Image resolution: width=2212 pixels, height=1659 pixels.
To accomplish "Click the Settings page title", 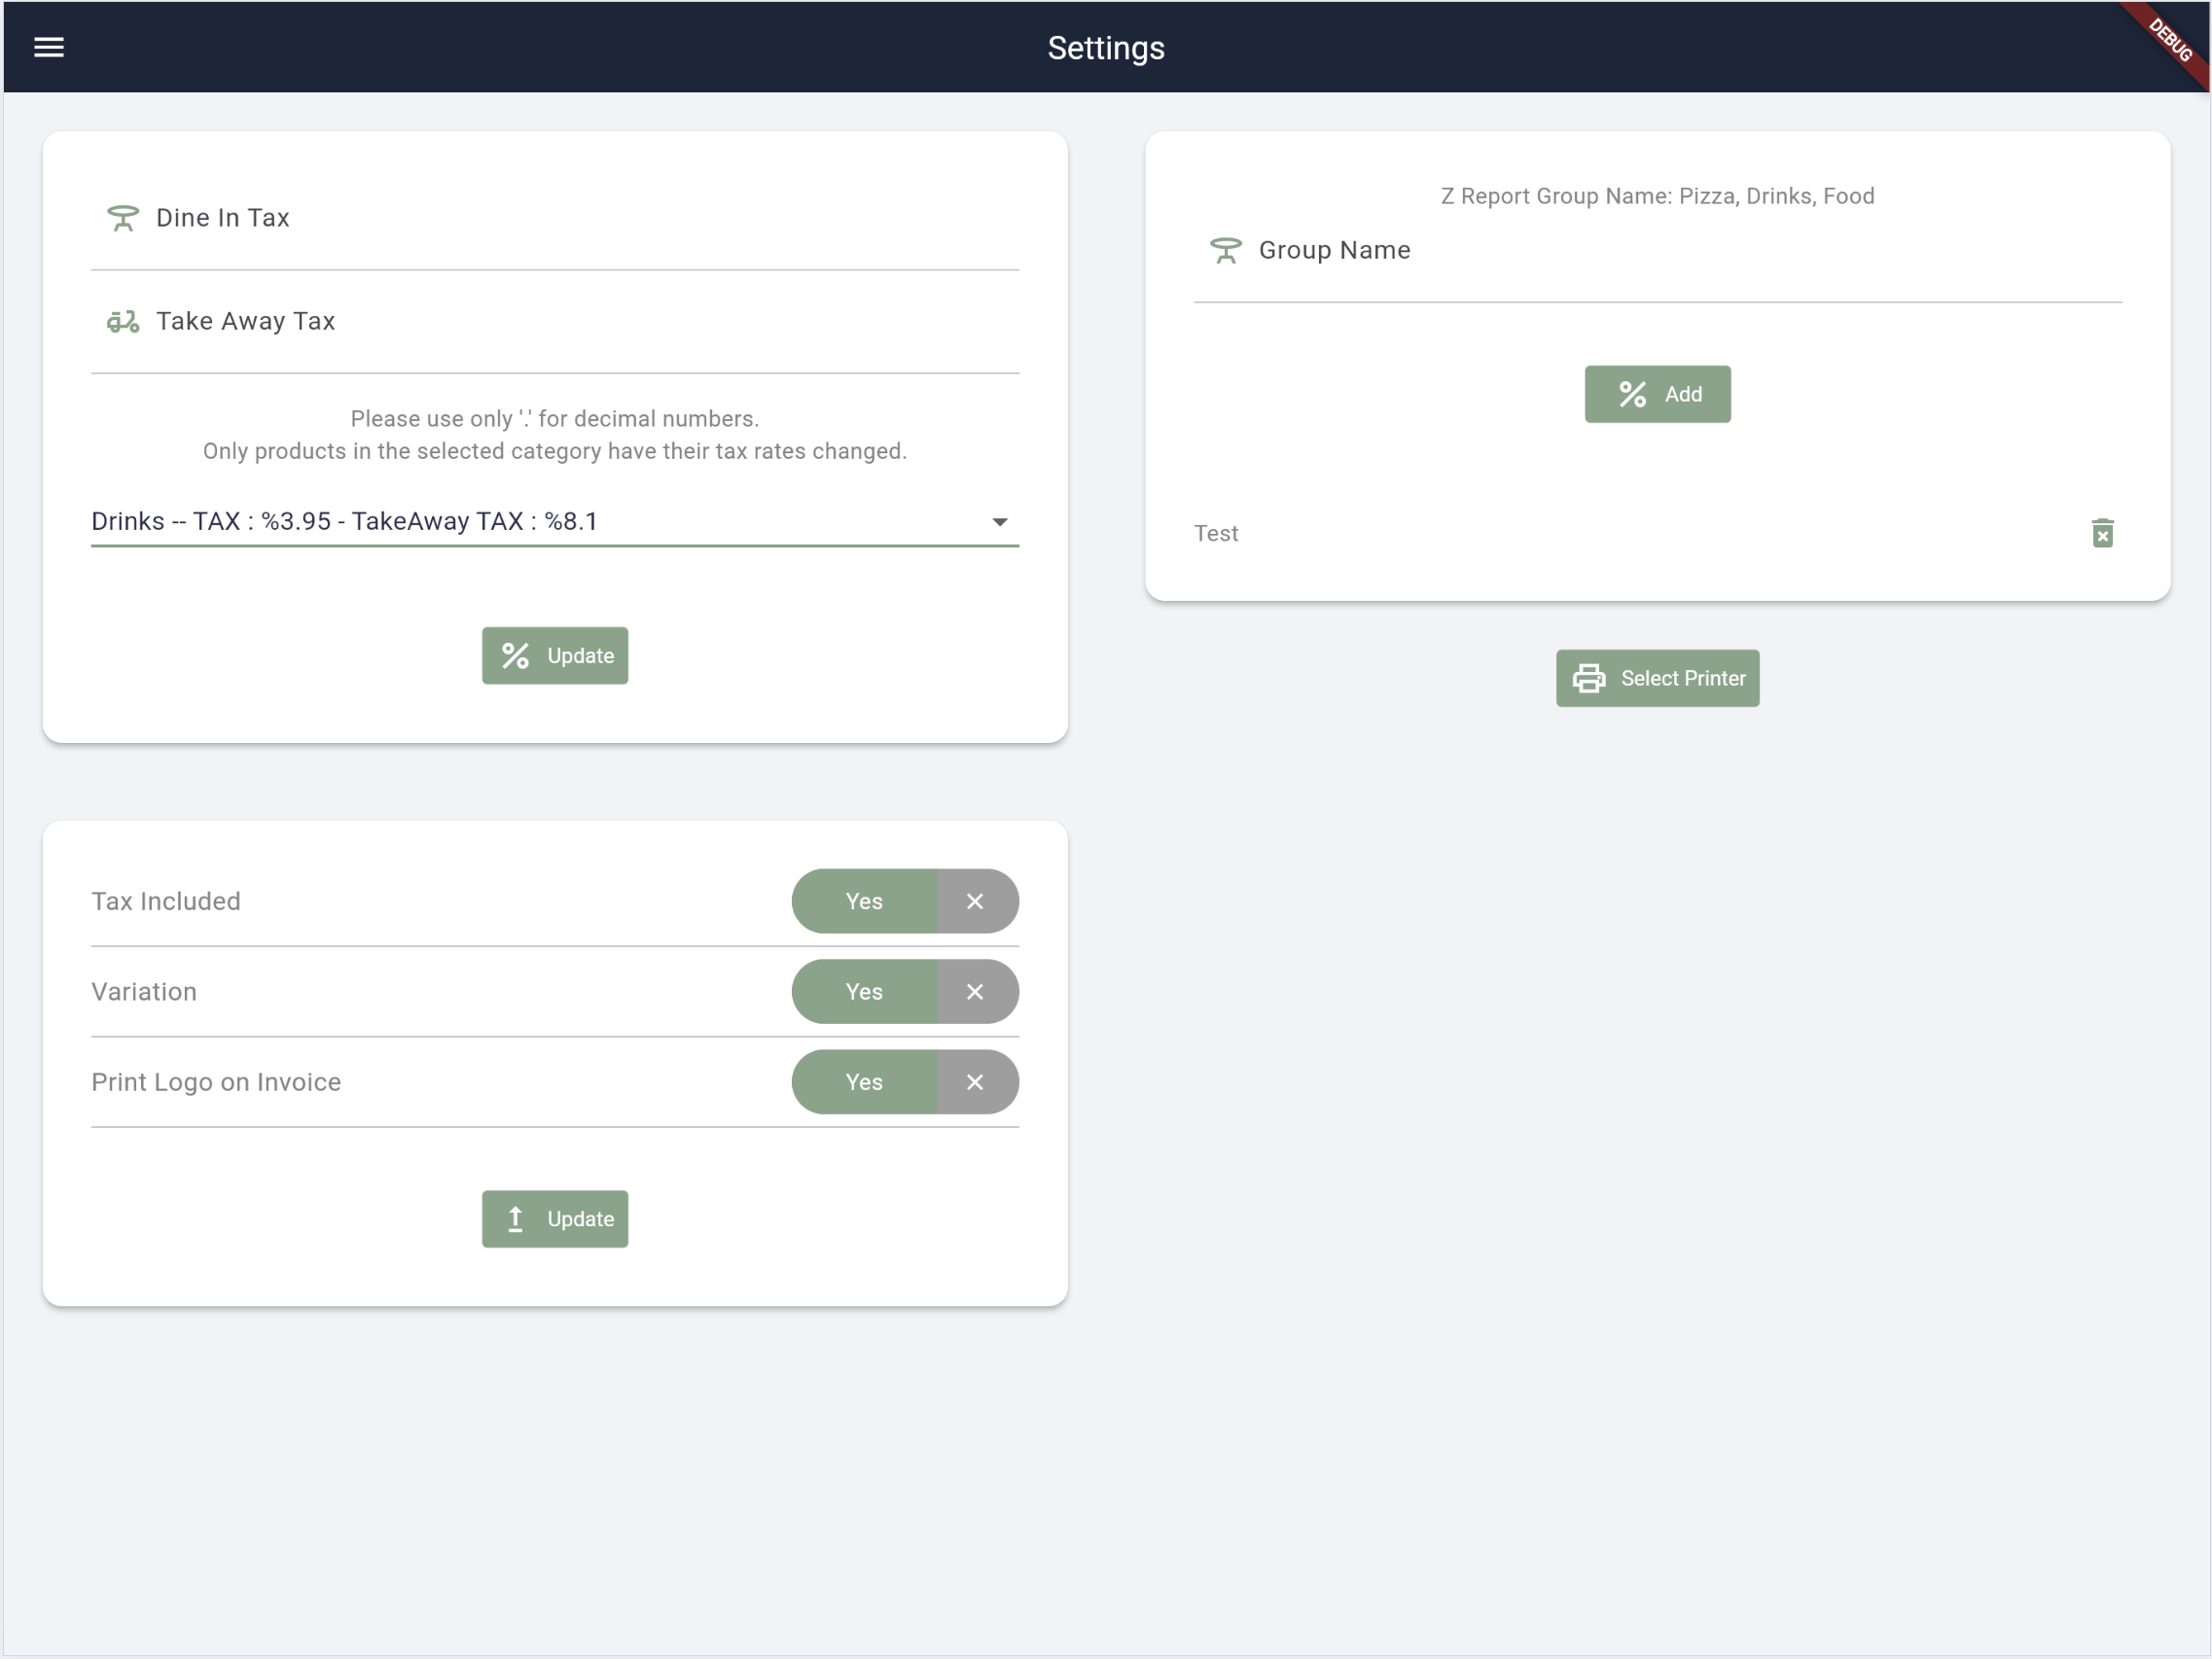I will coord(1105,46).
